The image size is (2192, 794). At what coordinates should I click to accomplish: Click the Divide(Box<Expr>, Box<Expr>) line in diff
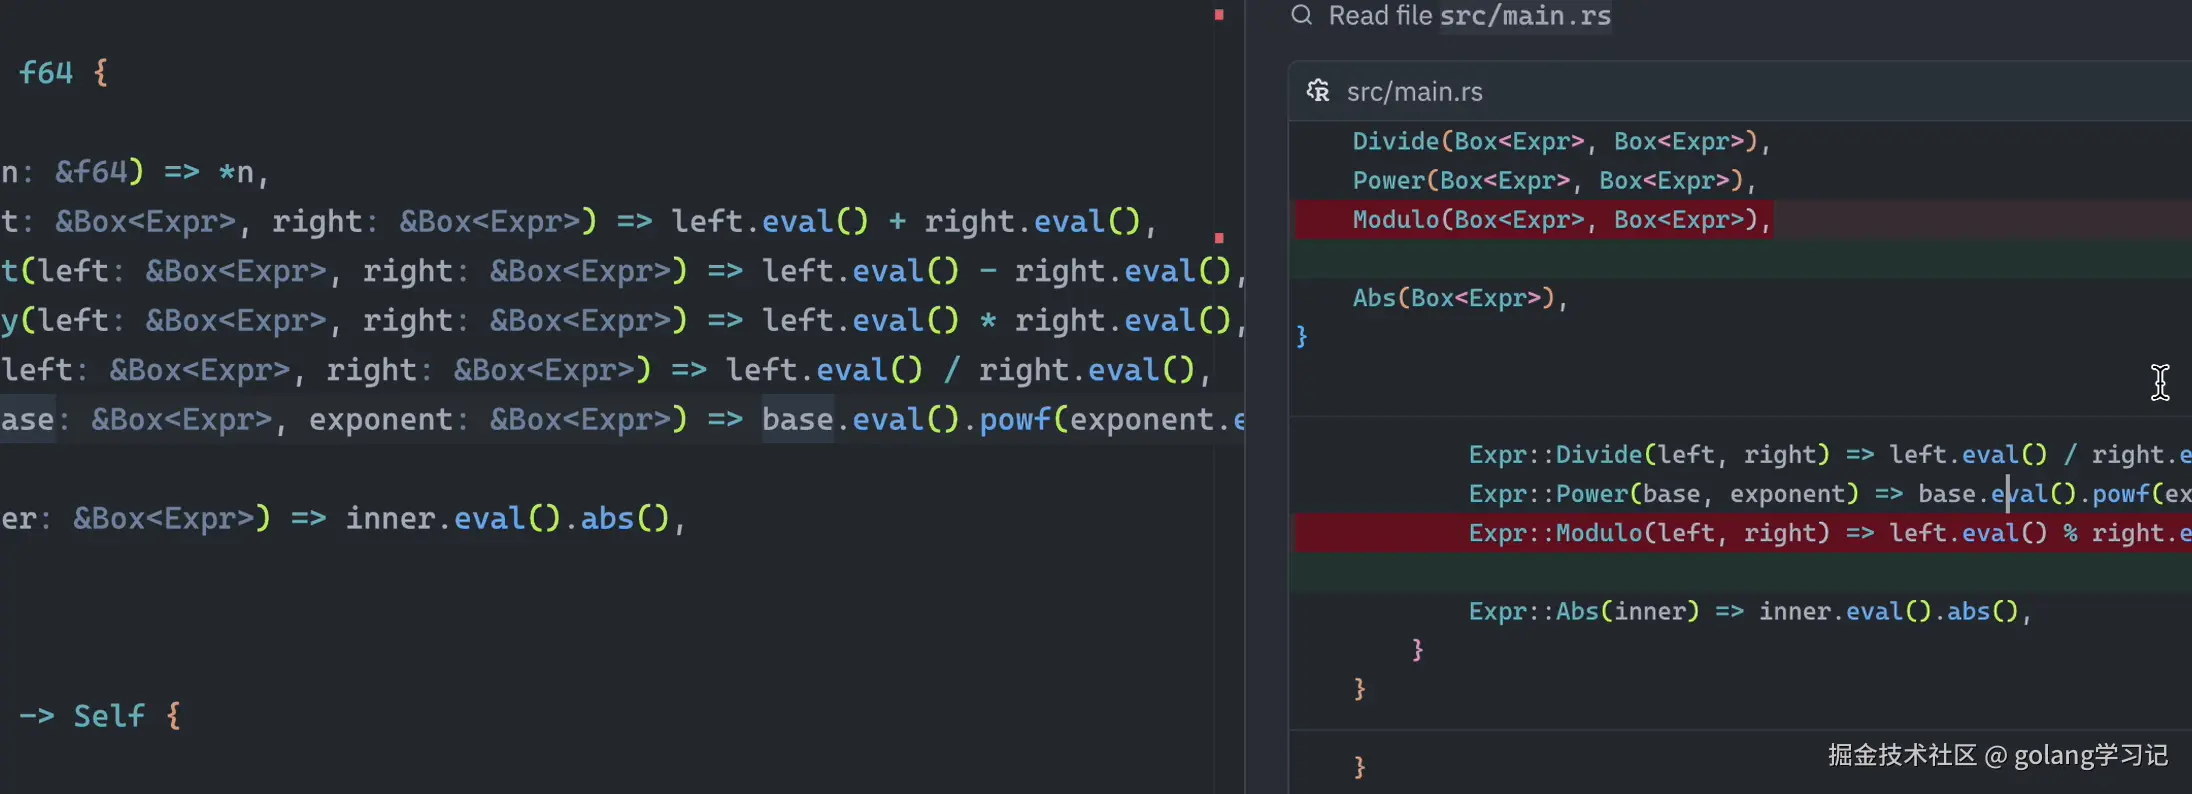1561,141
